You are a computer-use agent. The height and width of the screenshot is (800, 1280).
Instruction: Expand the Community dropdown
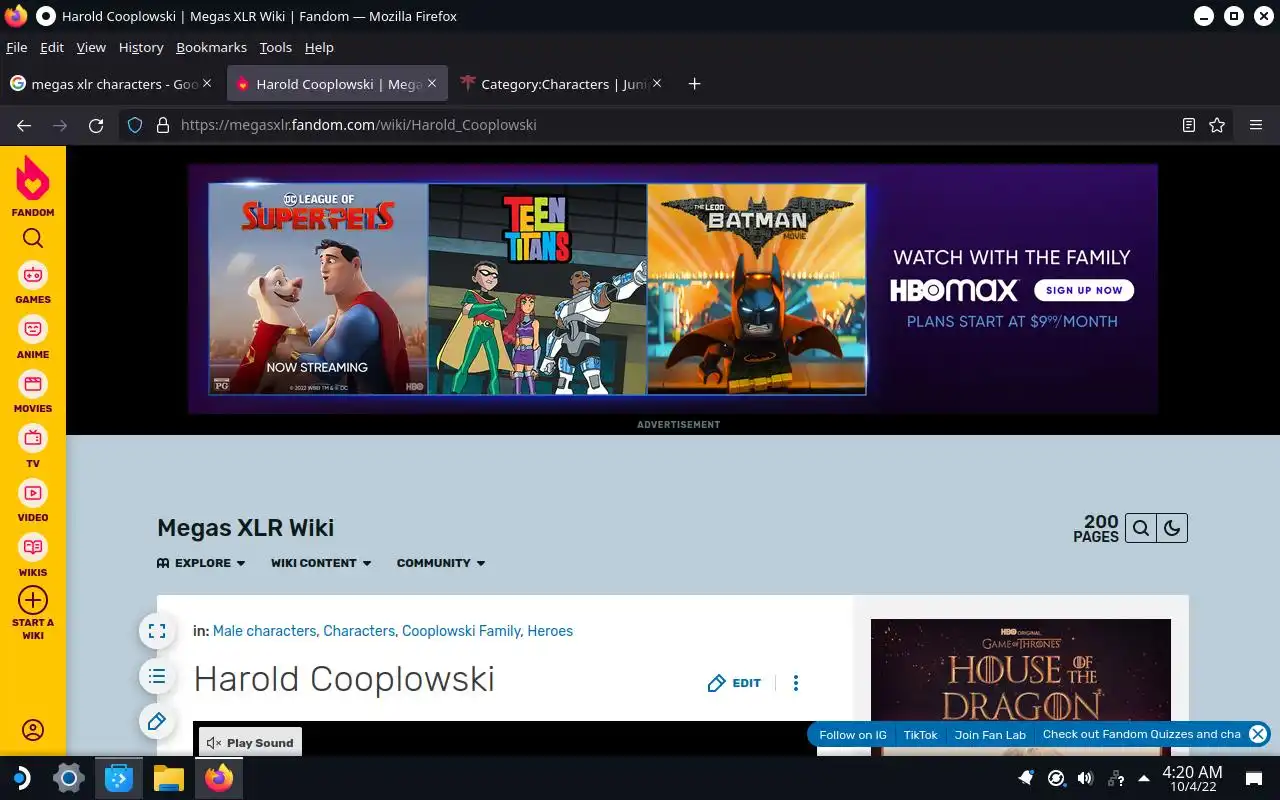441,563
